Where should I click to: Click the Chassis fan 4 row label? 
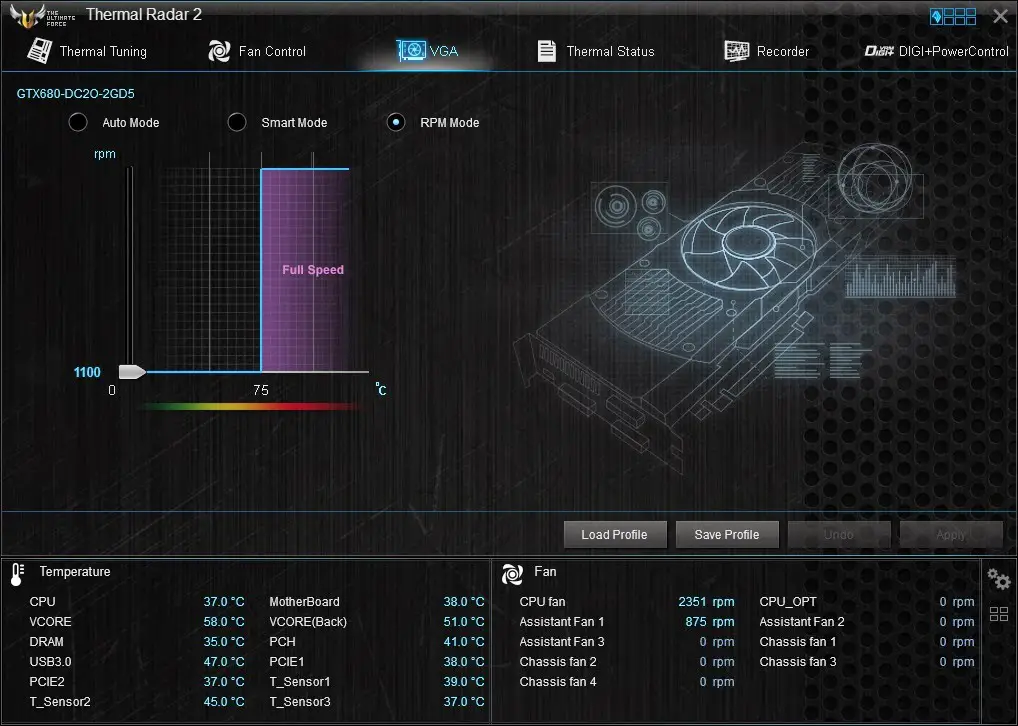click(558, 682)
